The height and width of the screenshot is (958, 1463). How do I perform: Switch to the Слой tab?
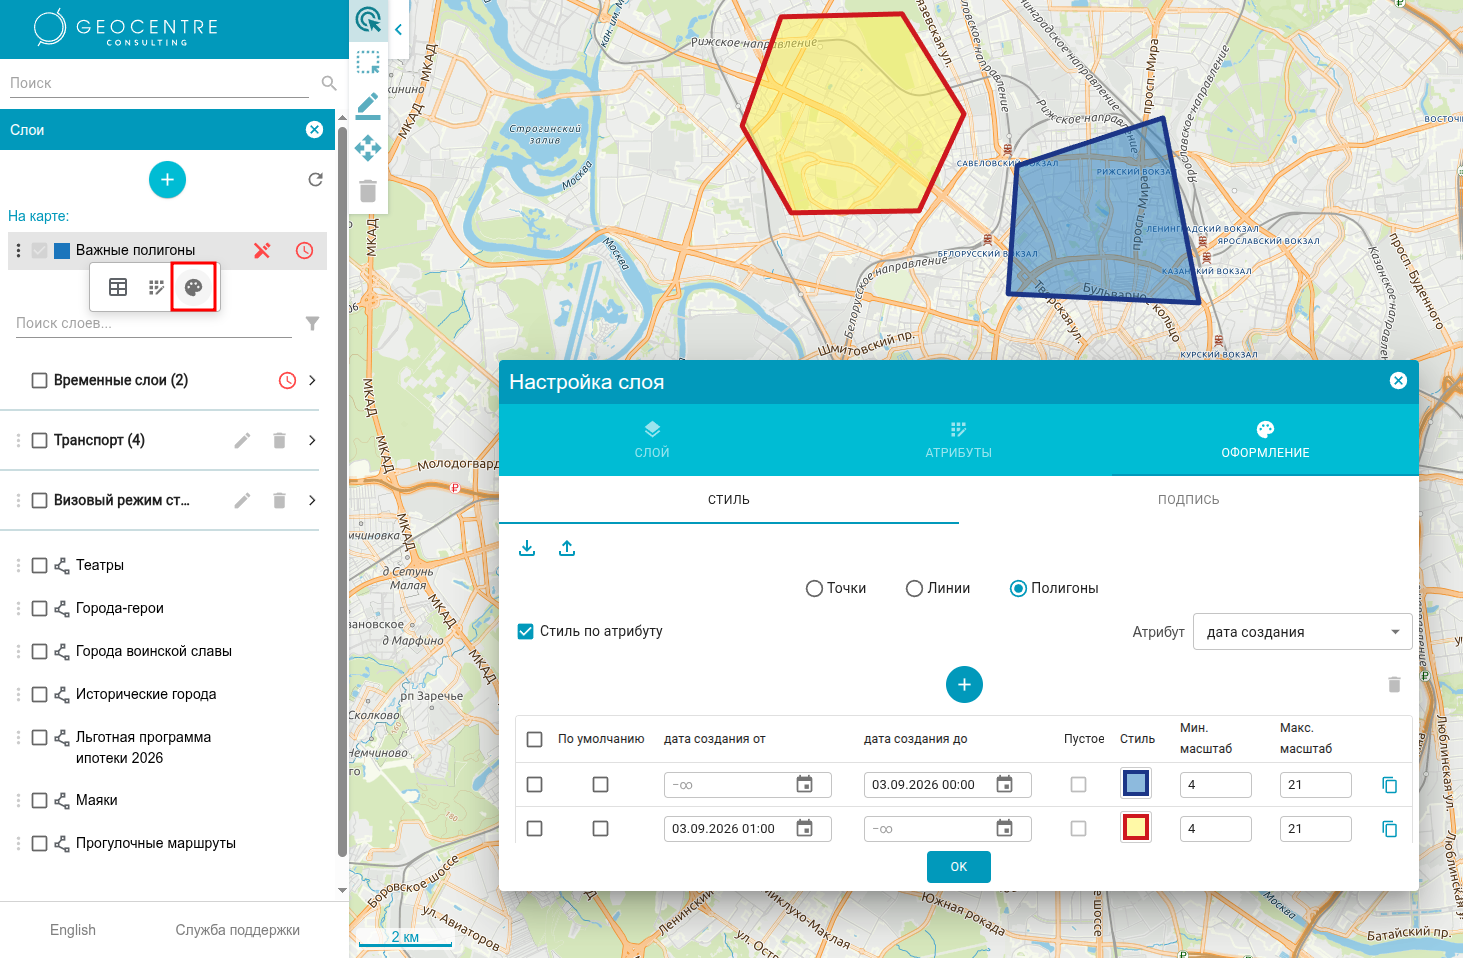(x=652, y=440)
